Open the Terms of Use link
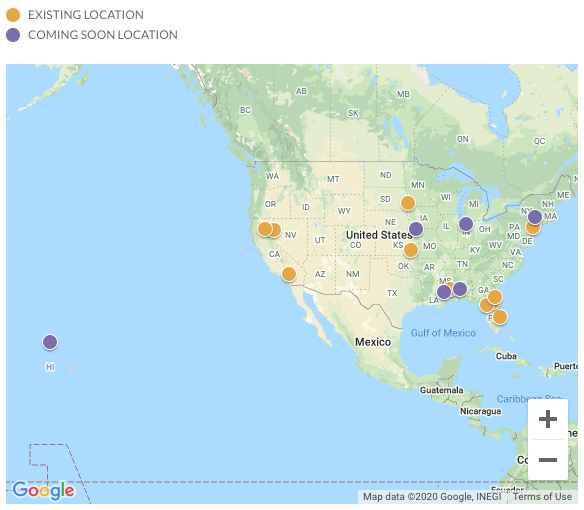This screenshot has width=584, height=510. [x=542, y=497]
